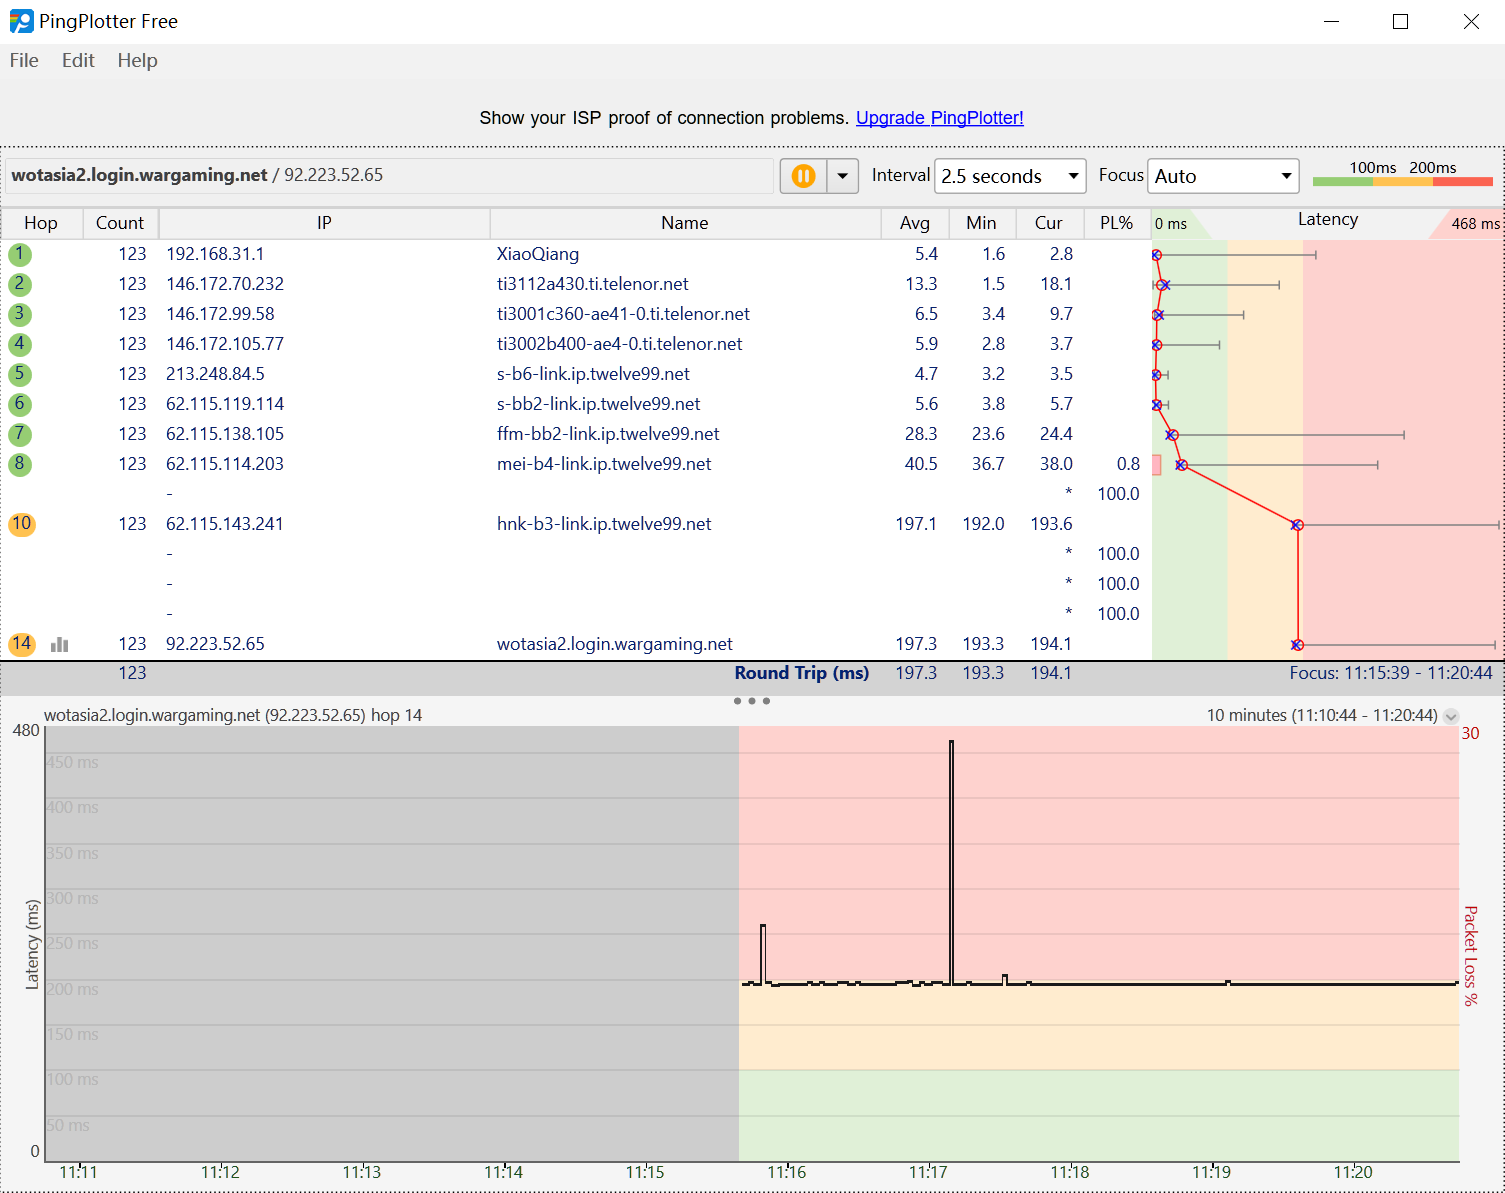Open the Edit menu
The height and width of the screenshot is (1193, 1505).
click(x=78, y=60)
